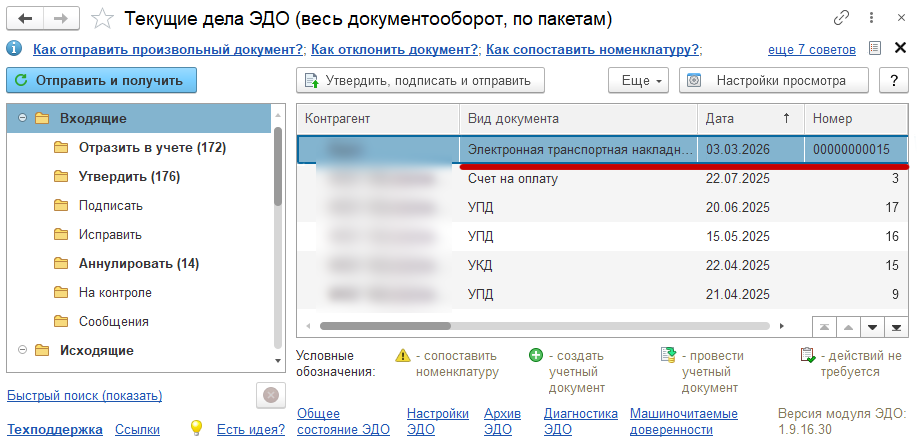Screen dimensions: 921x445
Task: Select Электронная транспортная накладная row
Action: tap(602, 149)
